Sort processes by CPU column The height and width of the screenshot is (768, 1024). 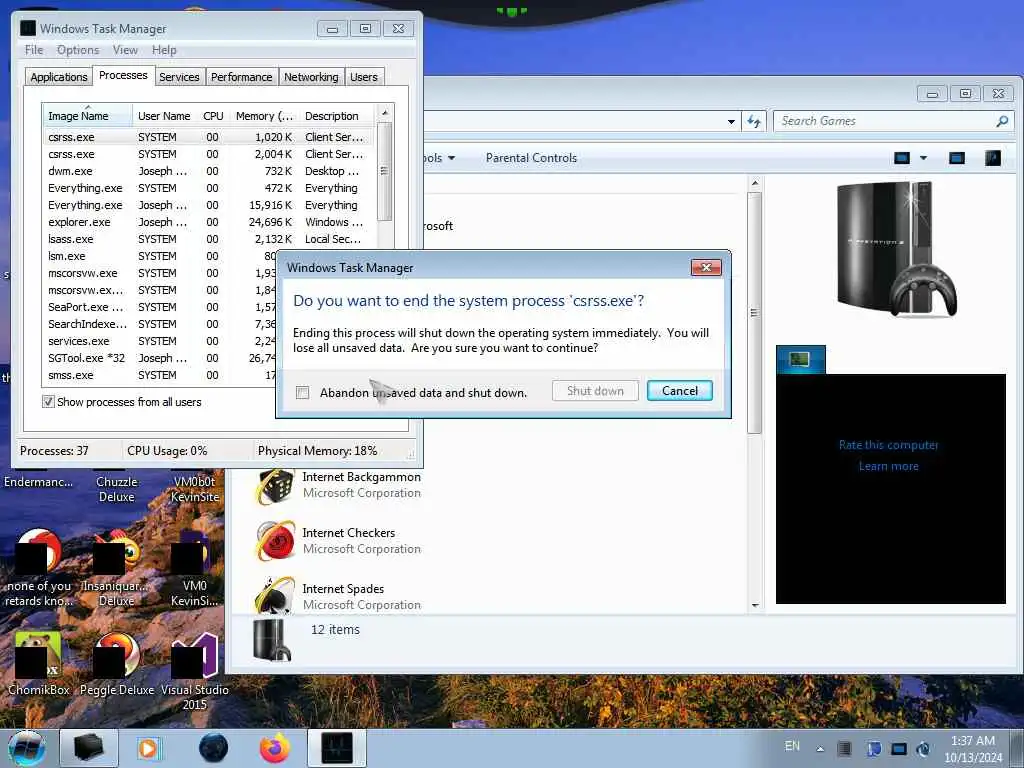213,116
